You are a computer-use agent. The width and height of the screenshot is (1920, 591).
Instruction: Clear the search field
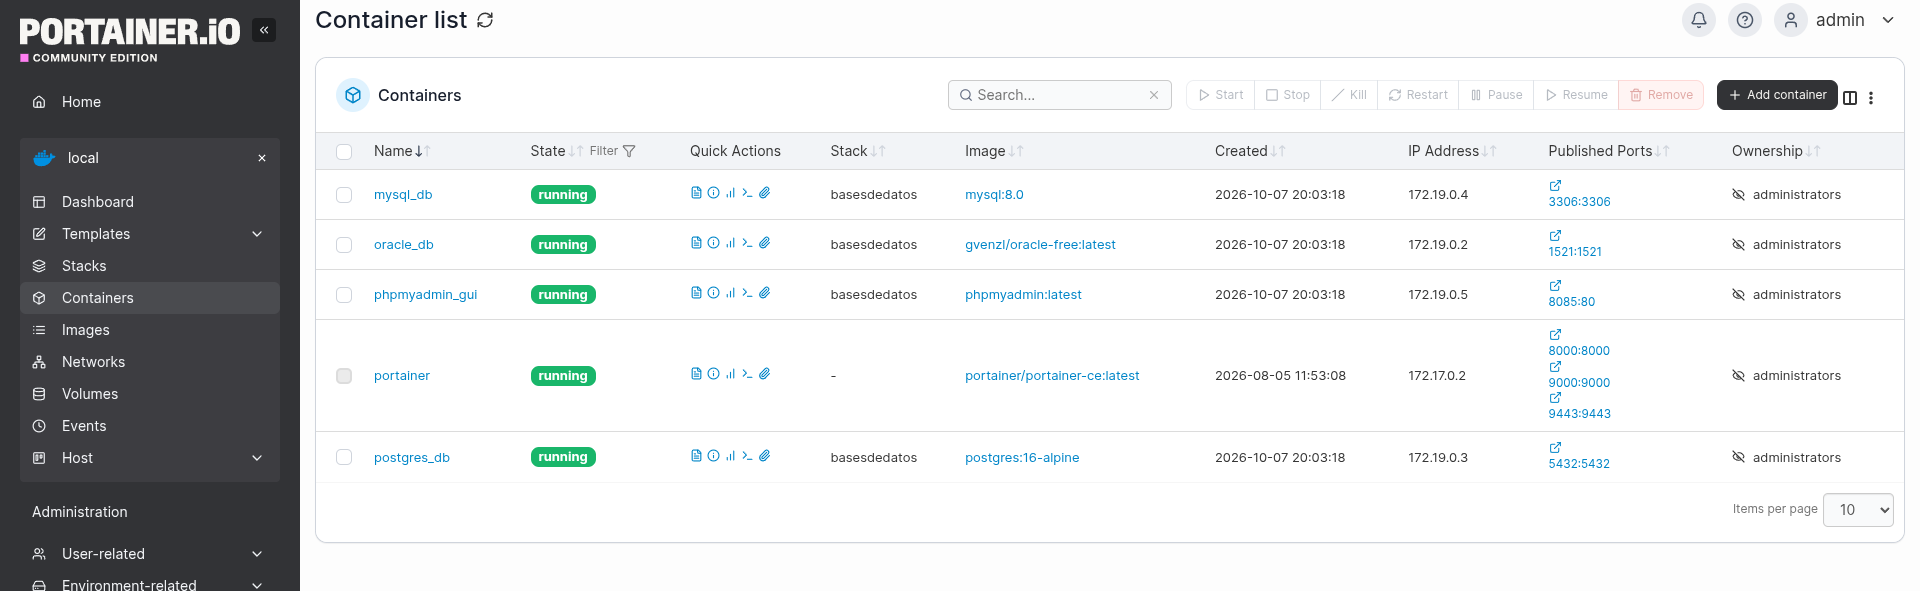(1154, 95)
